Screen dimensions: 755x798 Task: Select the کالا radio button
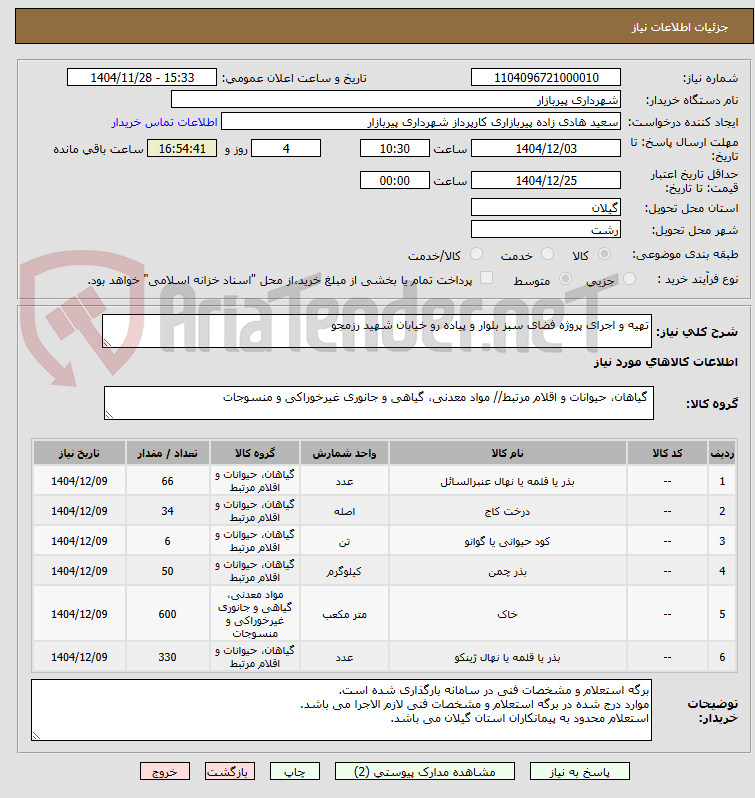click(604, 254)
